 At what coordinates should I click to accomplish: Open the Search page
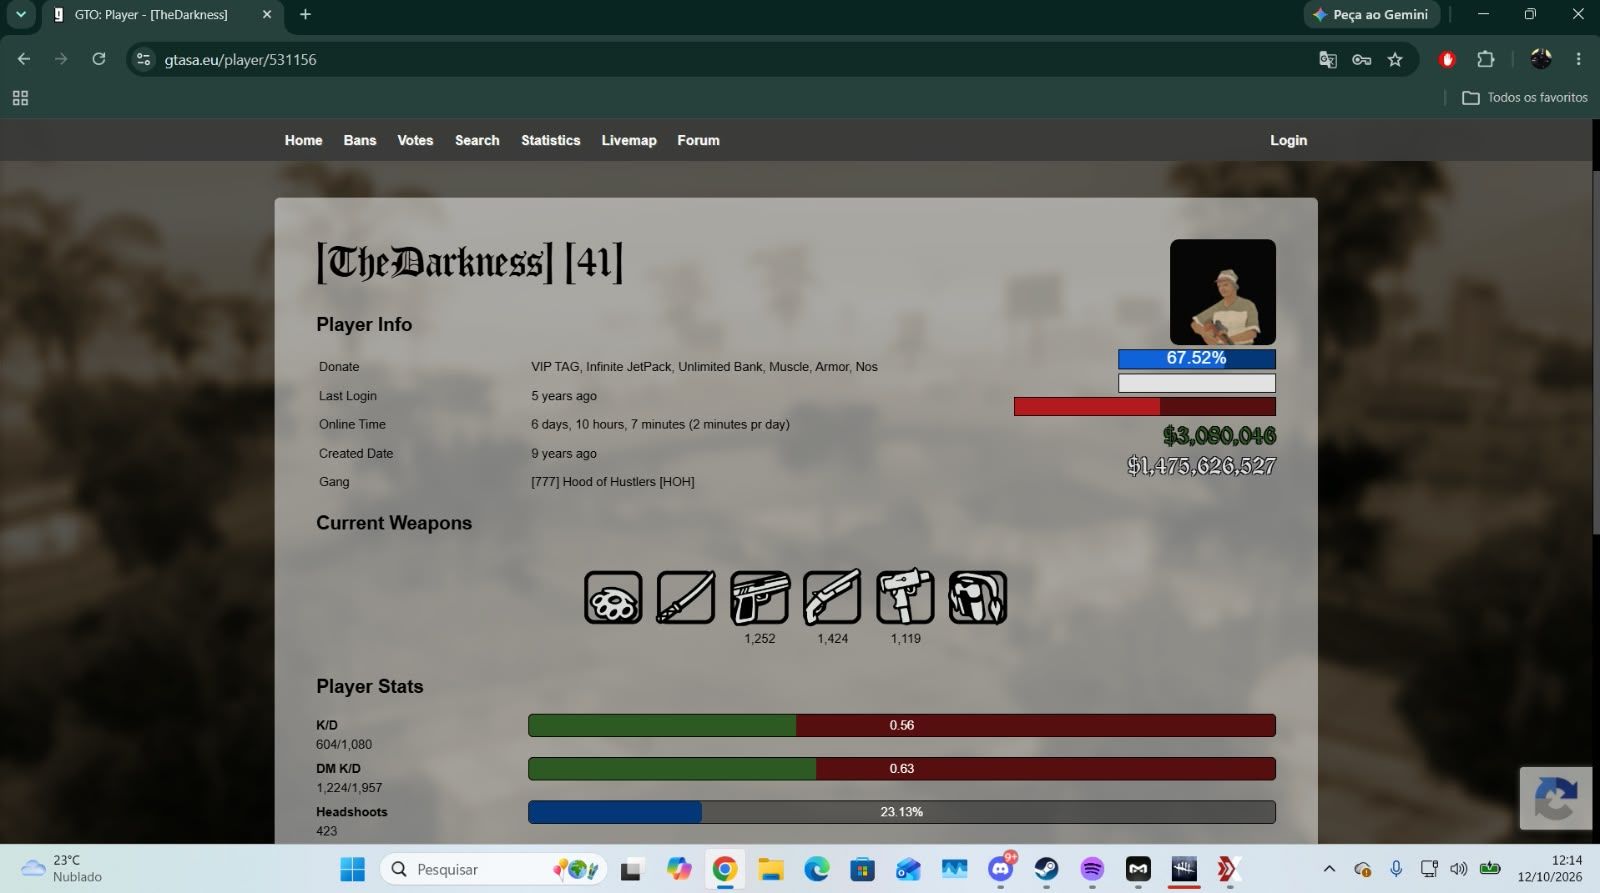click(x=477, y=140)
